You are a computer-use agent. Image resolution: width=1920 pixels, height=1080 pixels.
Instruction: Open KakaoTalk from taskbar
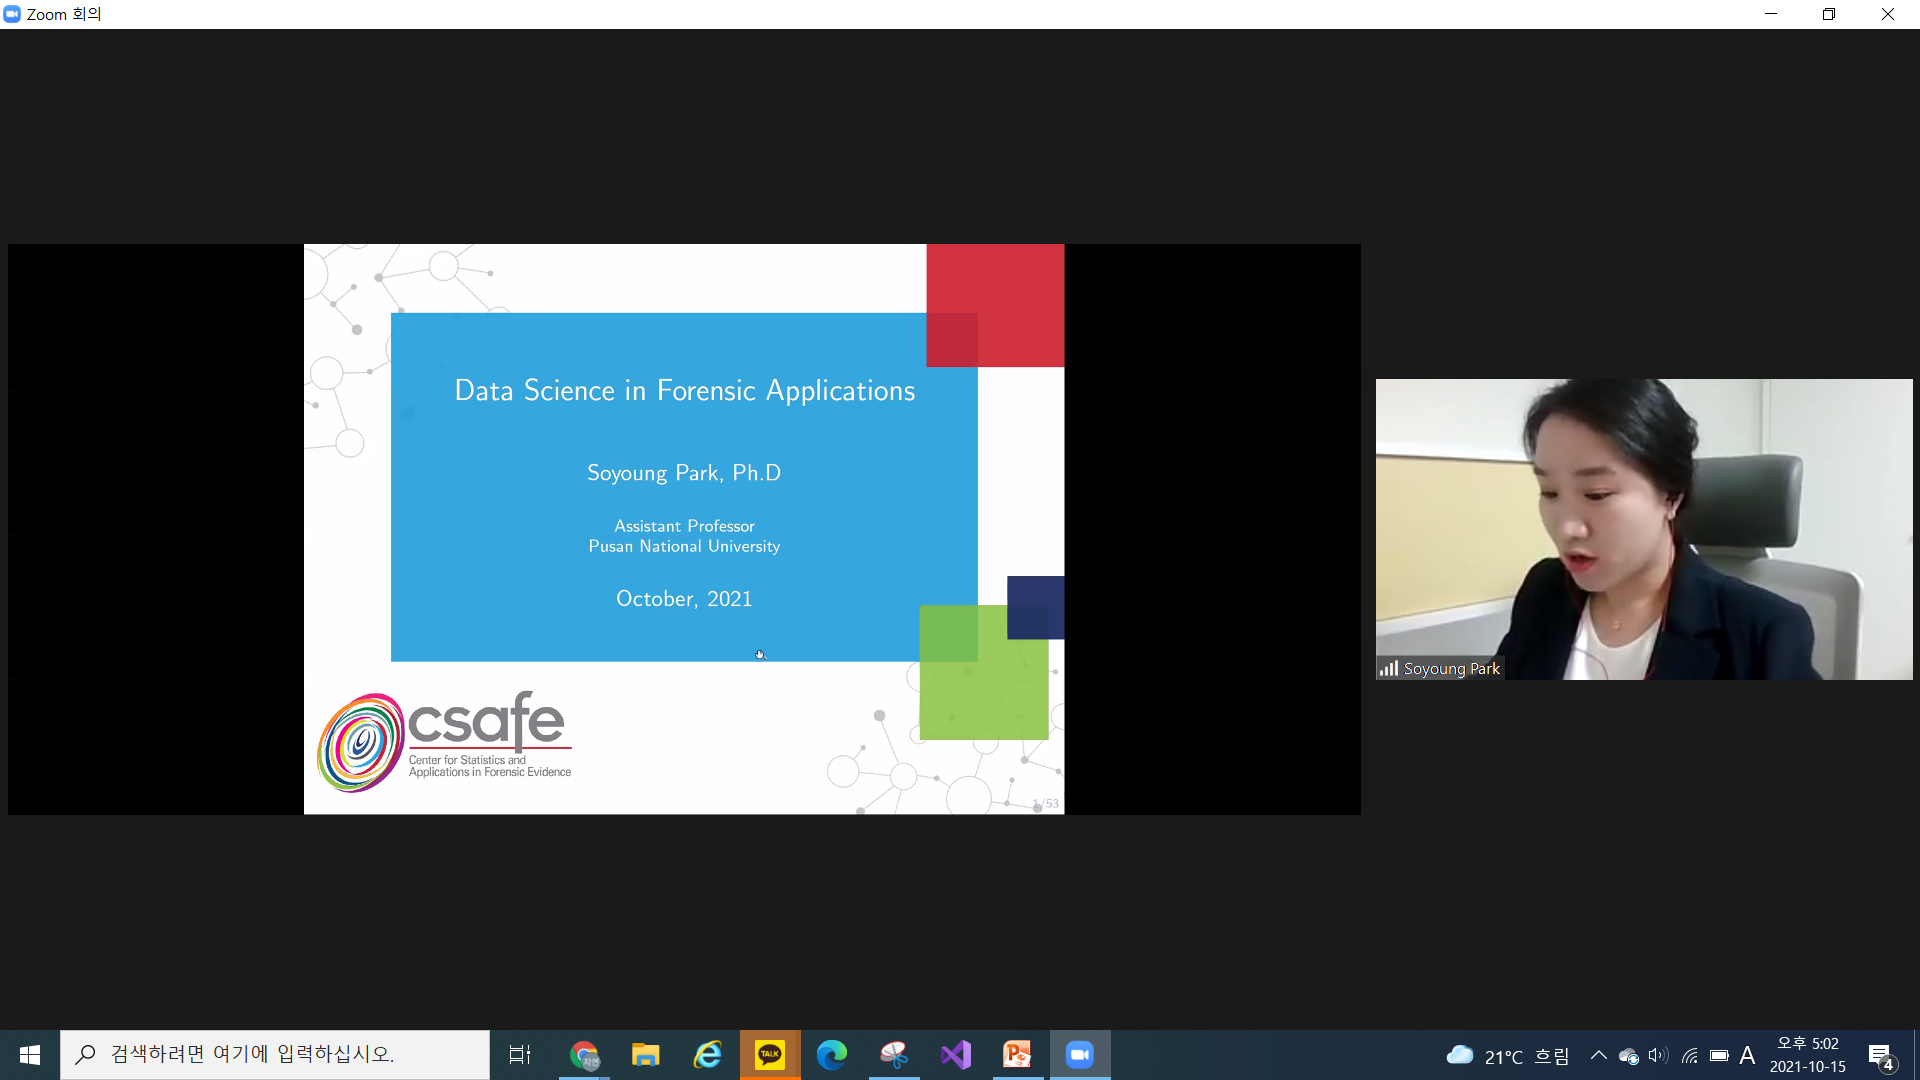click(x=770, y=1055)
